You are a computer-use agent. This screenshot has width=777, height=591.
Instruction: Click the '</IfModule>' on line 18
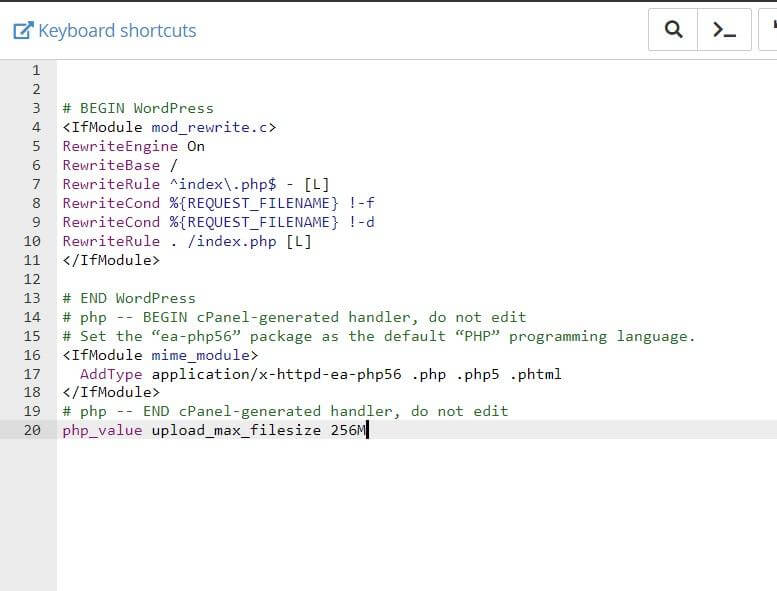coord(111,392)
